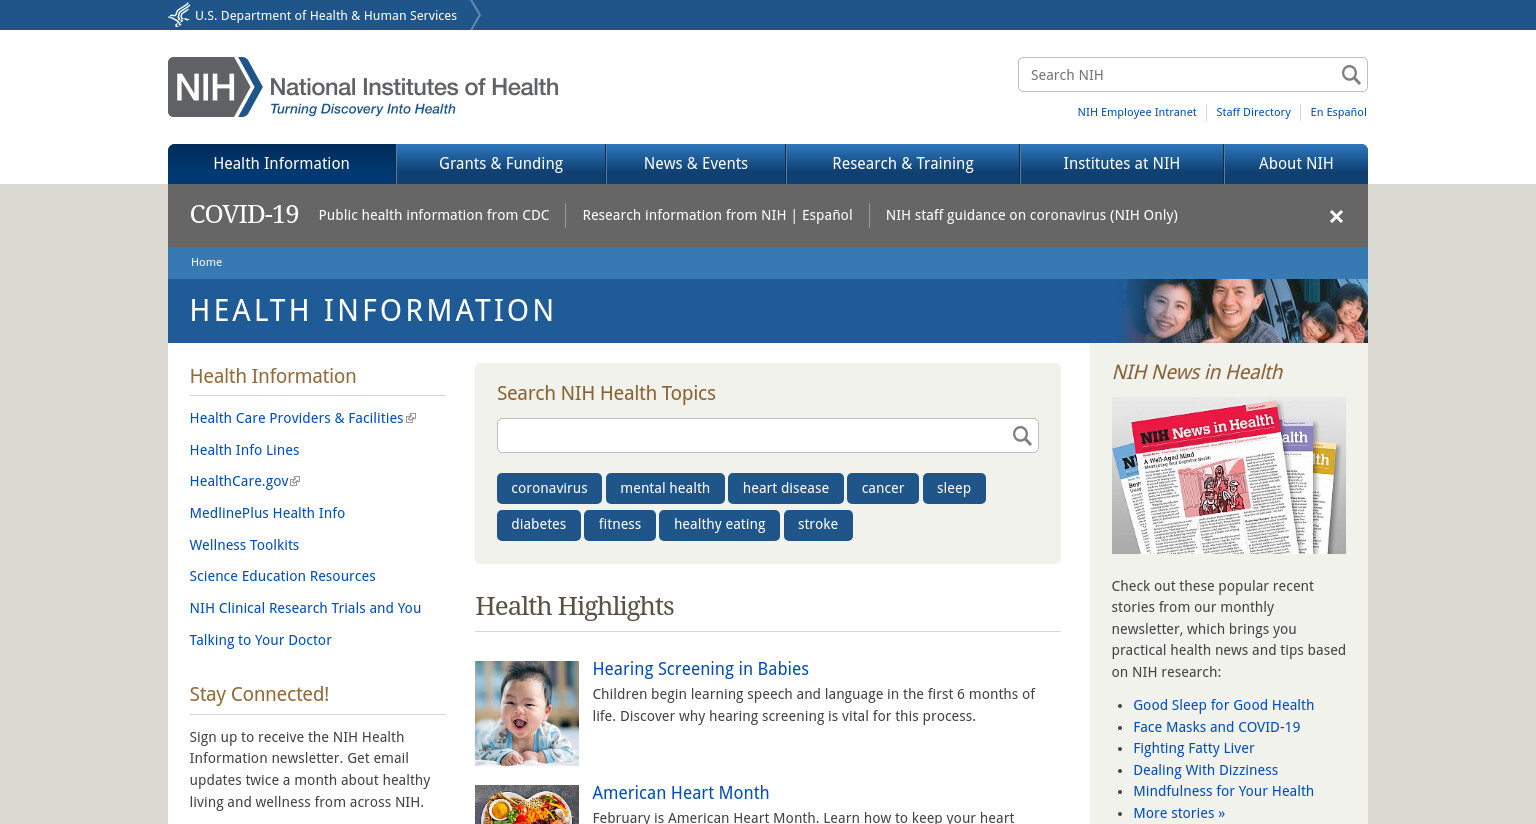Open Health Info Lines link
Image resolution: width=1536 pixels, height=824 pixels.
(244, 450)
